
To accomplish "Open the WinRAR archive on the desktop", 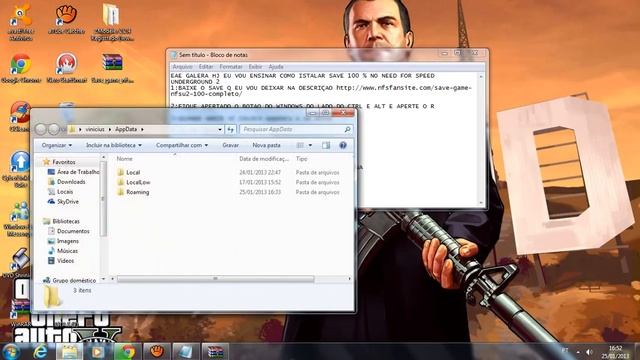I will coord(112,68).
